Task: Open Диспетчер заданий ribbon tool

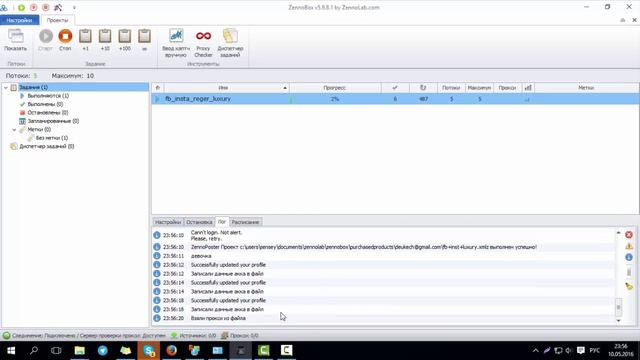Action: click(230, 43)
